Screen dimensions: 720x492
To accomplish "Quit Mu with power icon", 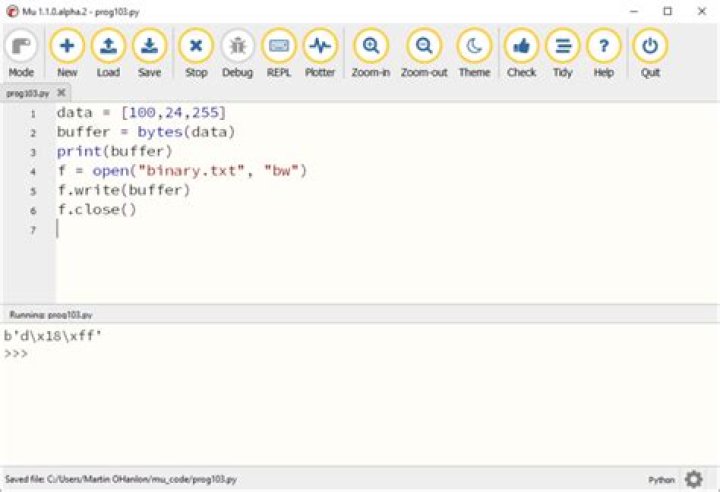I will (650, 53).
